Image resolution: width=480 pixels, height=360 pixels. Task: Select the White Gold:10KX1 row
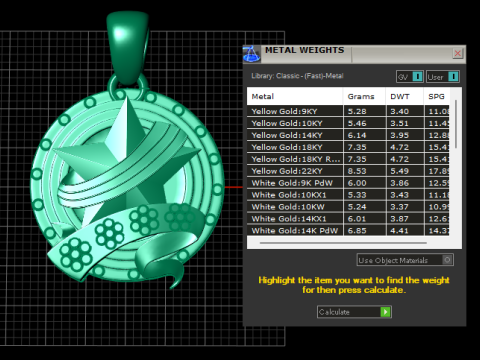[x=348, y=195]
